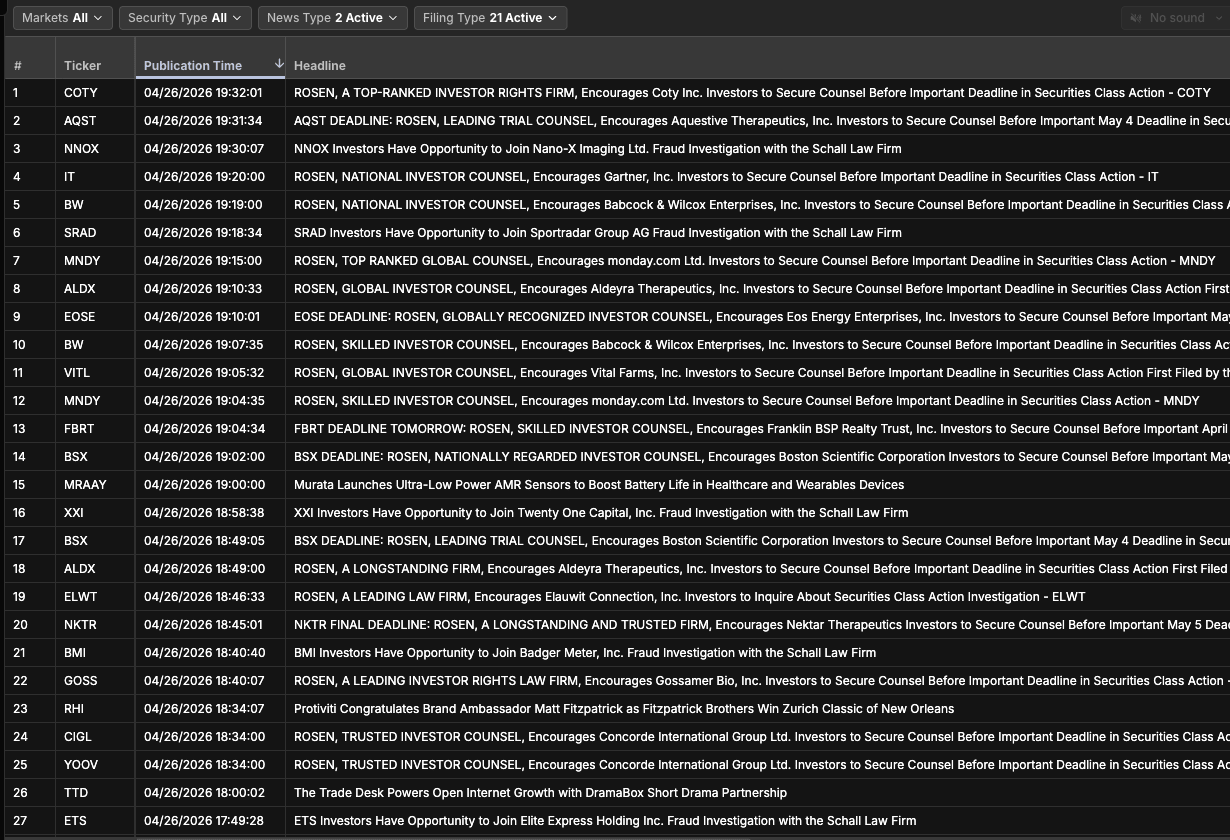Click the publication time 04/26/2026 18:00:02

(204, 793)
